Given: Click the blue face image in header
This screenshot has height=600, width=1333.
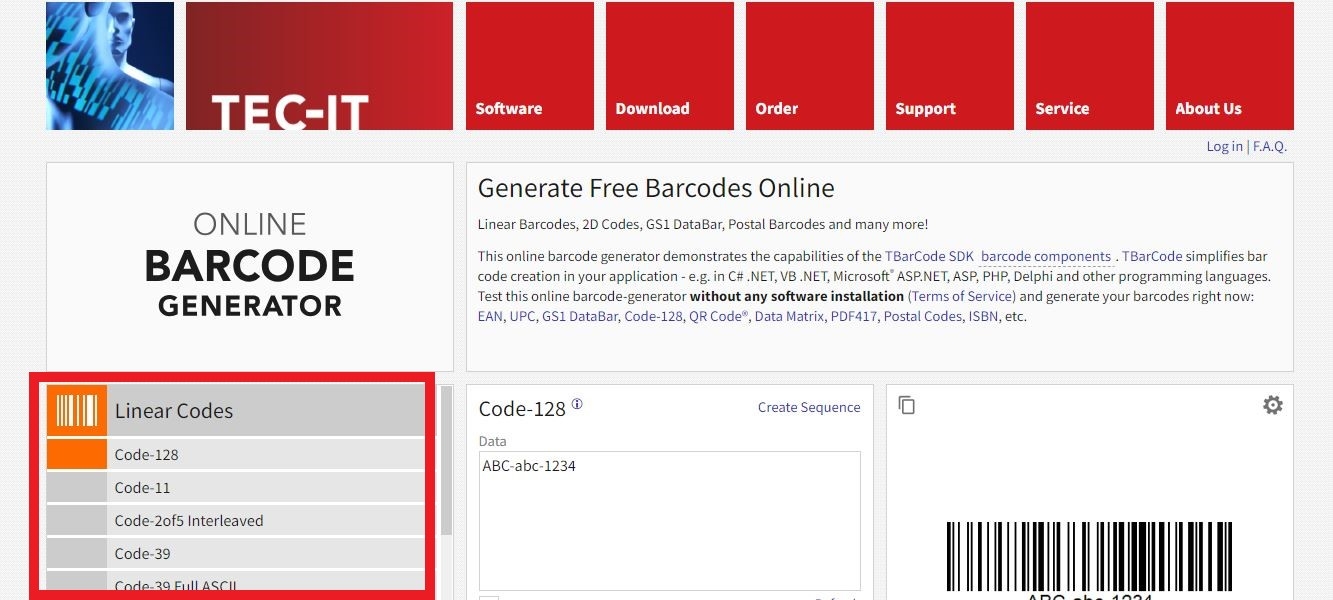Looking at the screenshot, I should (x=110, y=66).
